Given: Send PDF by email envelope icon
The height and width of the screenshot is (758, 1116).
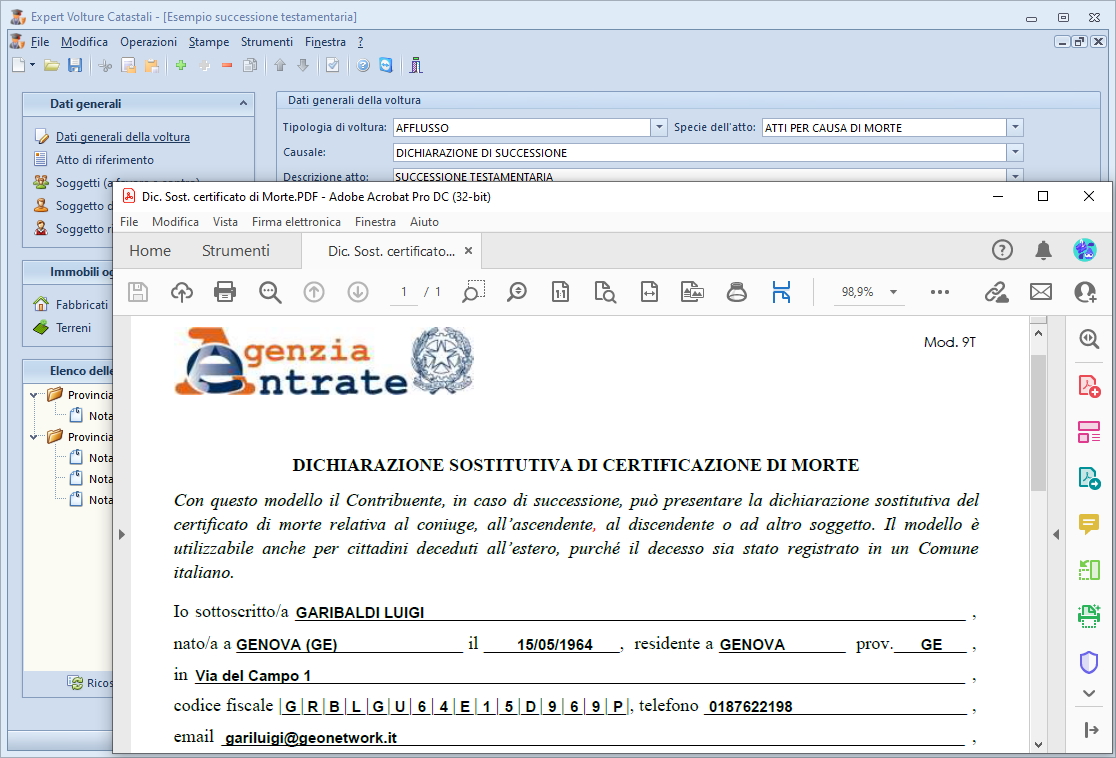Looking at the screenshot, I should coord(1041,292).
